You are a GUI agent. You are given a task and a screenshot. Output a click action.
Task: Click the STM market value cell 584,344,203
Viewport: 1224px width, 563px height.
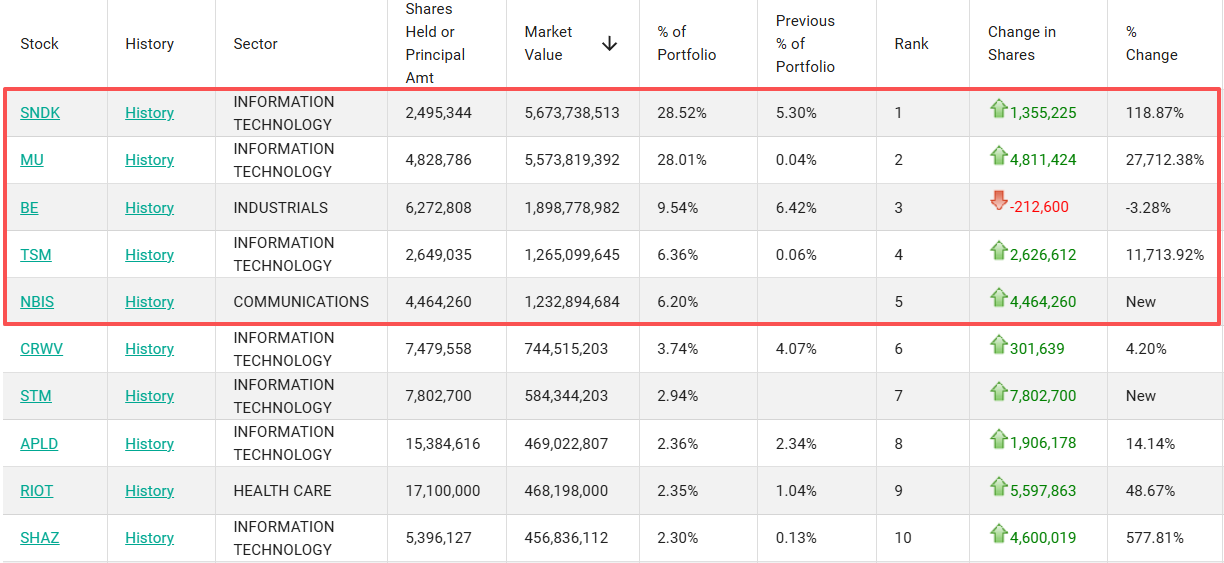click(566, 396)
